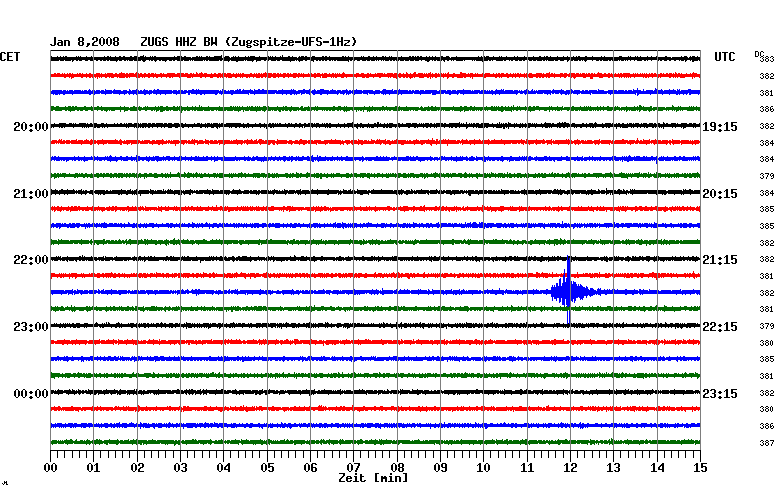
Task: Click minute tick label 06
Action: [x=310, y=468]
